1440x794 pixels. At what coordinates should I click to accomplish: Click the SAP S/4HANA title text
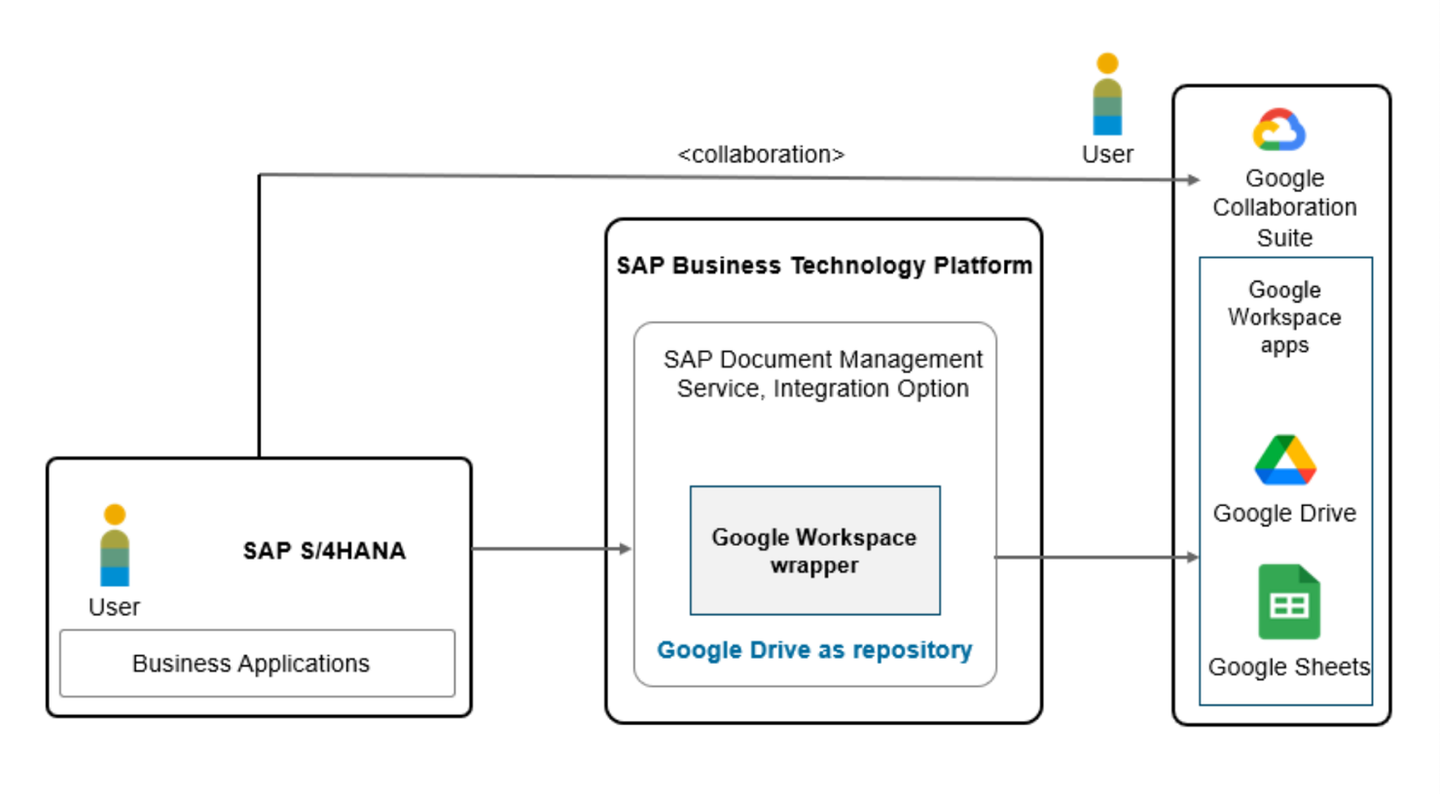325,551
